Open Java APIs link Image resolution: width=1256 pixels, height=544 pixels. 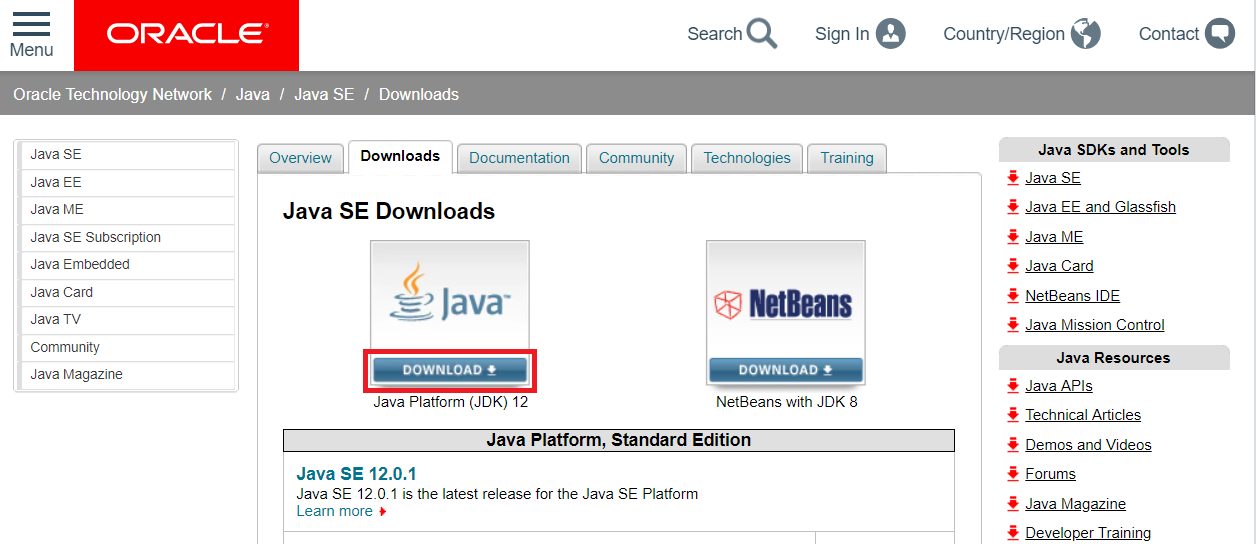click(1059, 386)
